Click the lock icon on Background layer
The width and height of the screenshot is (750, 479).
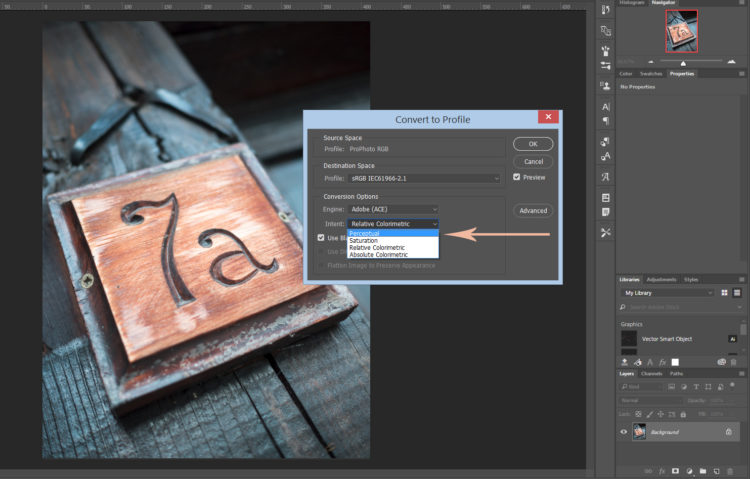click(x=729, y=432)
